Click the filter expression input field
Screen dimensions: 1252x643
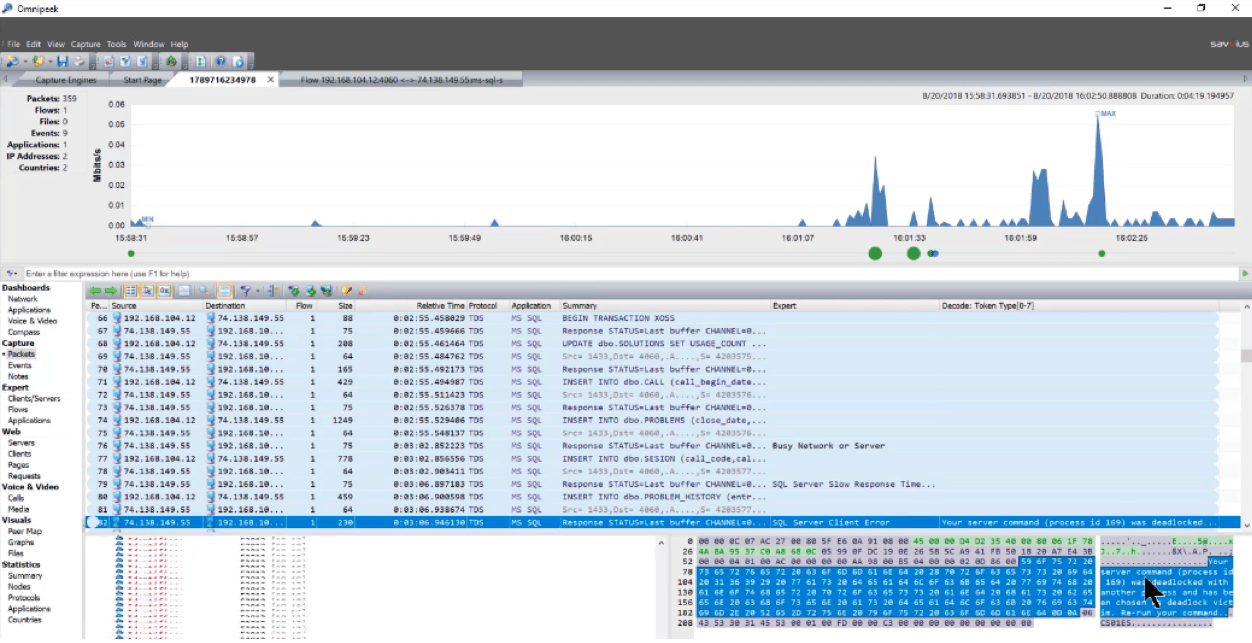tap(600, 273)
